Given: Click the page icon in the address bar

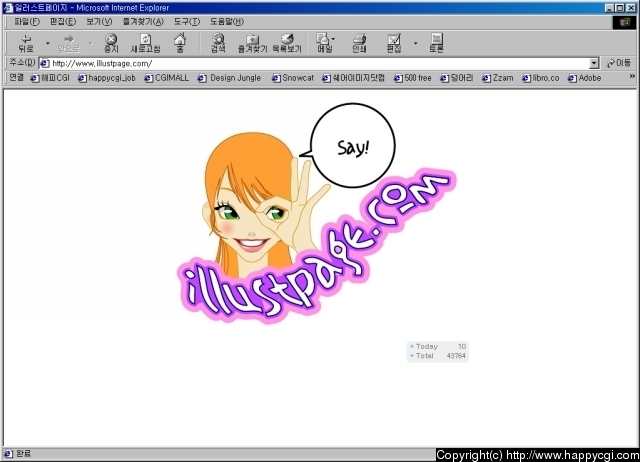Looking at the screenshot, I should tap(44, 63).
